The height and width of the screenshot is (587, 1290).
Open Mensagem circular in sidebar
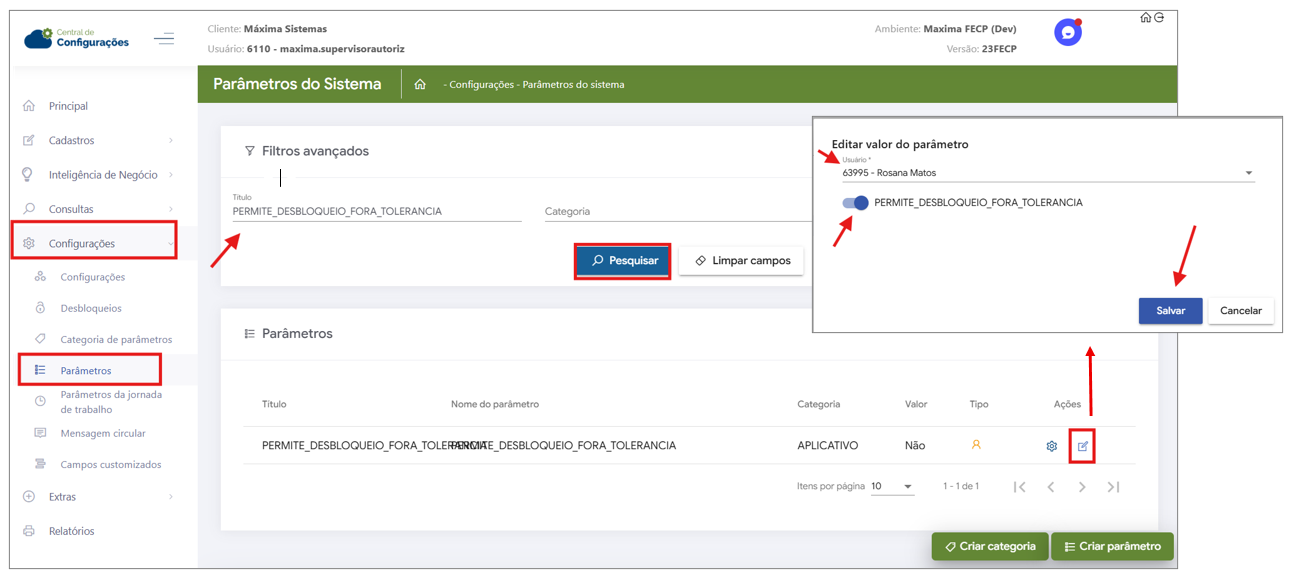pos(103,433)
